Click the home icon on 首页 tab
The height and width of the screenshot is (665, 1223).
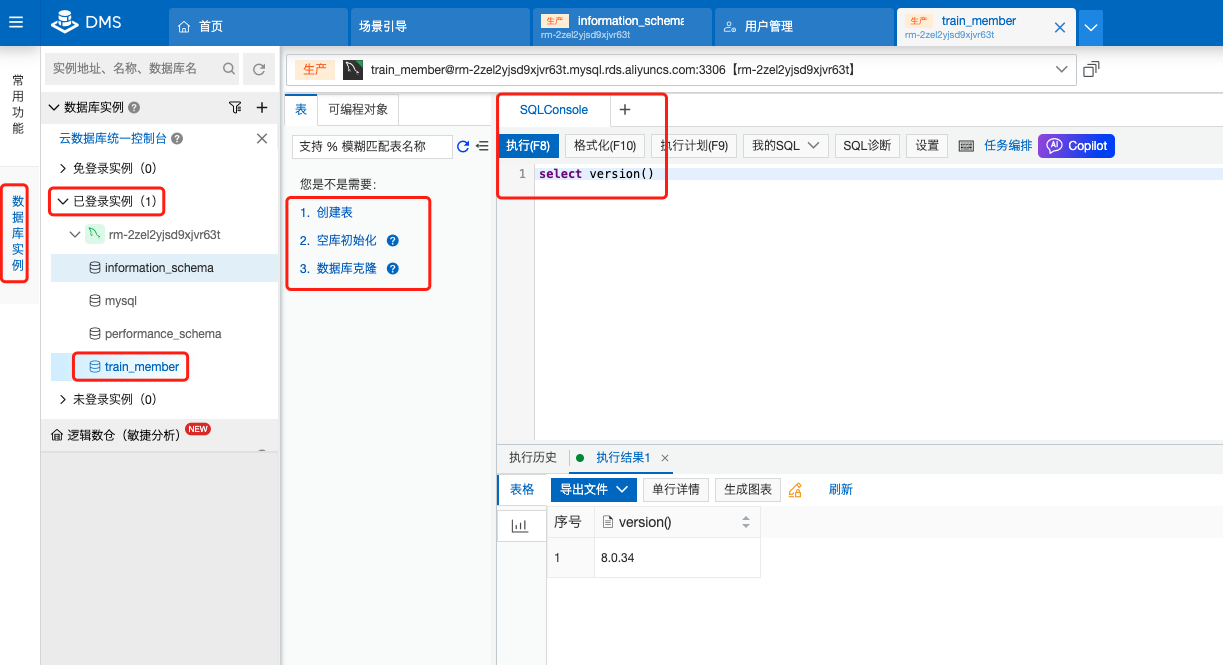pos(184,27)
